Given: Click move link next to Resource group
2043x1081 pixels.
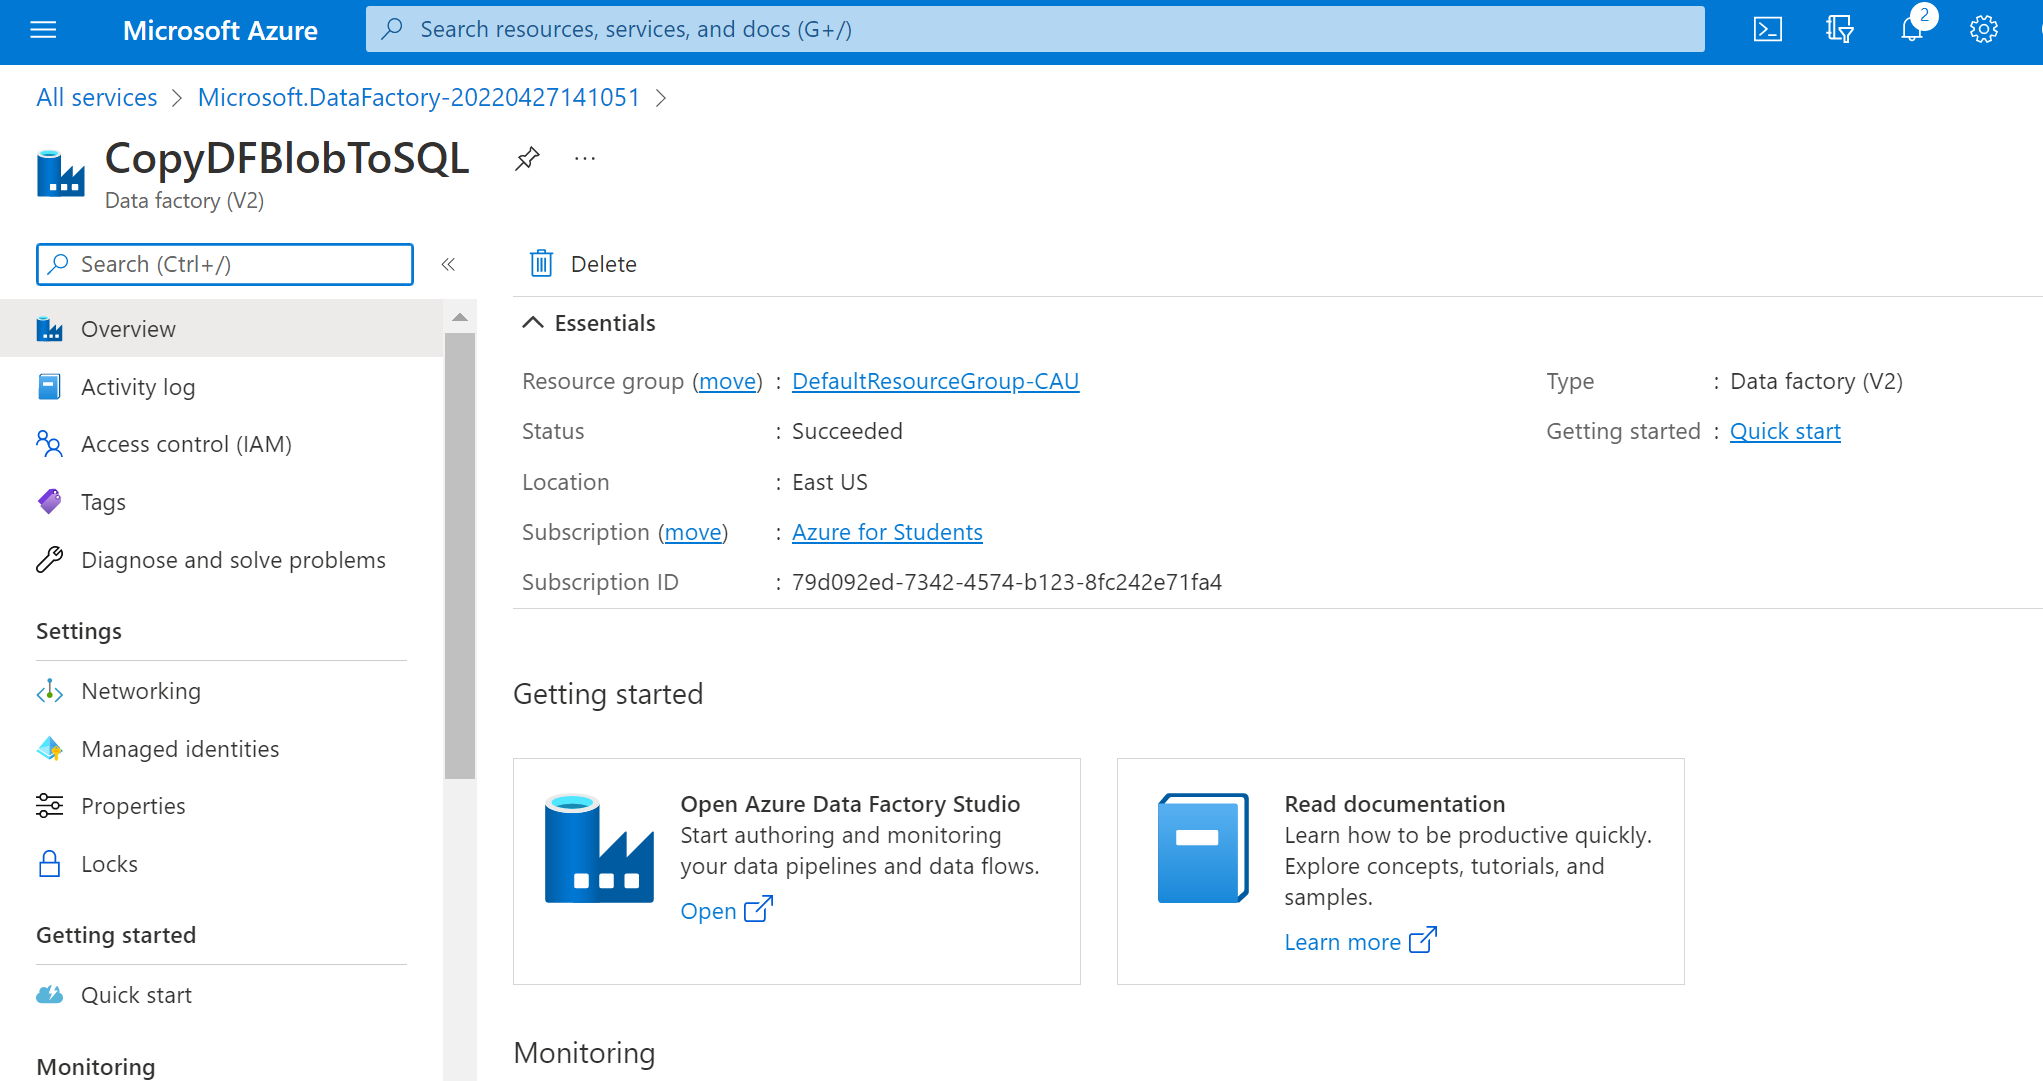Looking at the screenshot, I should pyautogui.click(x=728, y=381).
